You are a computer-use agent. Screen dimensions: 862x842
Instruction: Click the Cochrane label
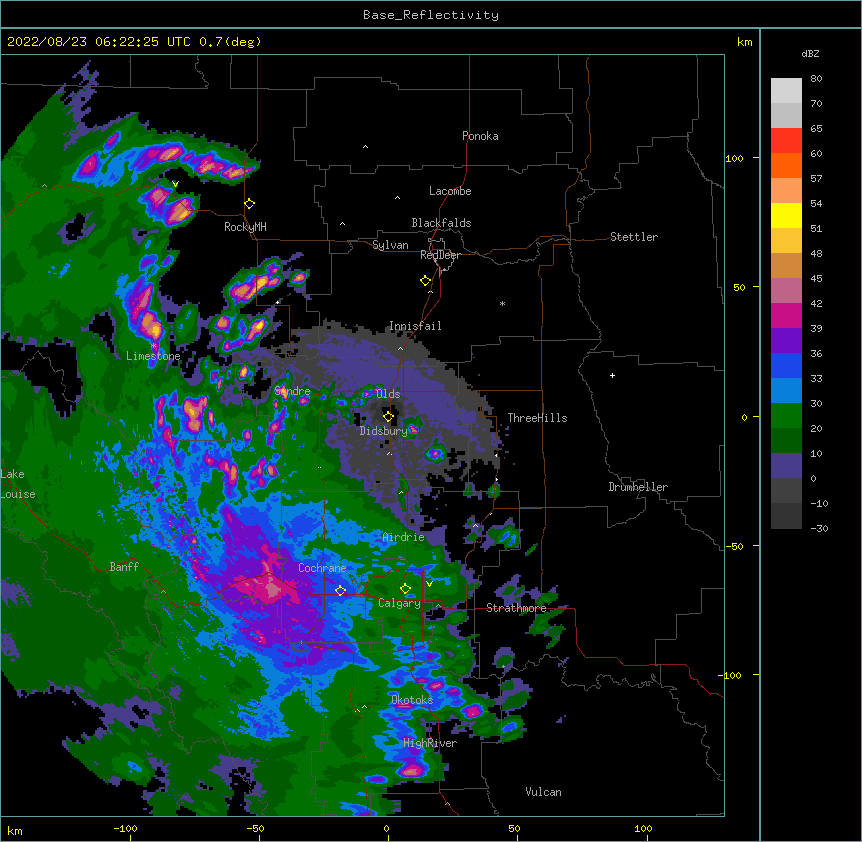pos(322,568)
